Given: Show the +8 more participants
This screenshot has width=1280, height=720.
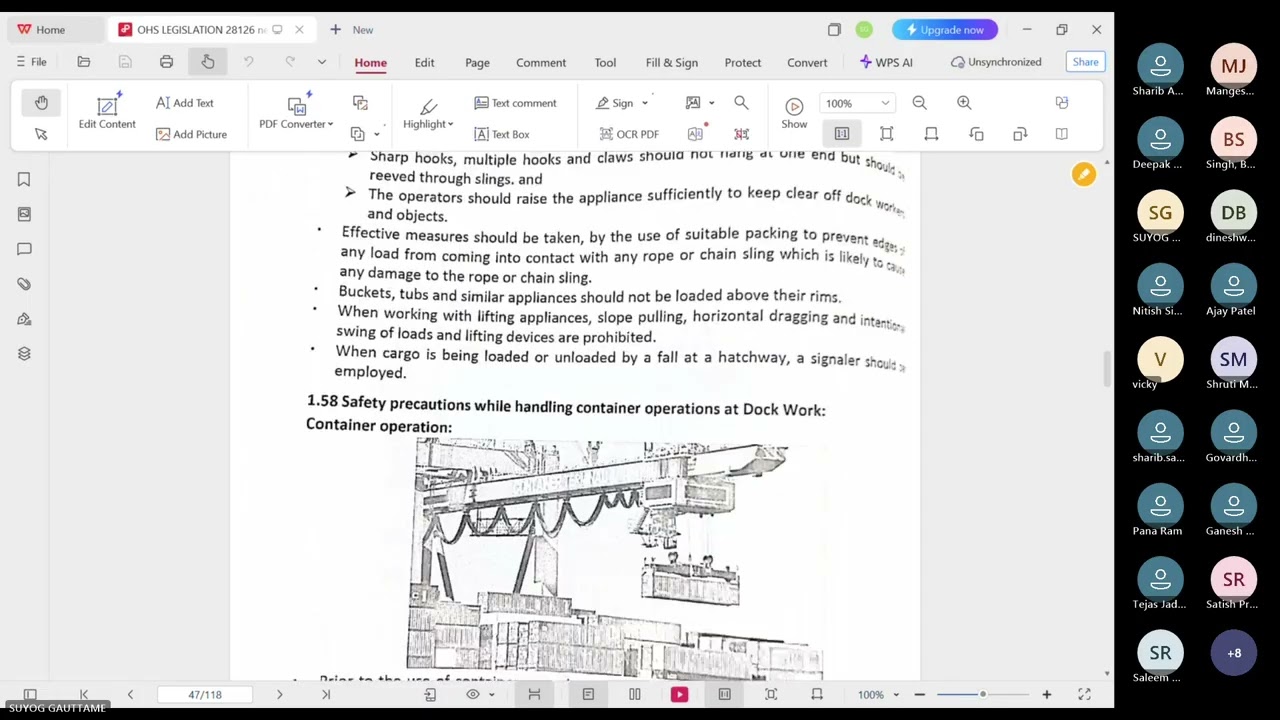Looking at the screenshot, I should coord(1234,653).
